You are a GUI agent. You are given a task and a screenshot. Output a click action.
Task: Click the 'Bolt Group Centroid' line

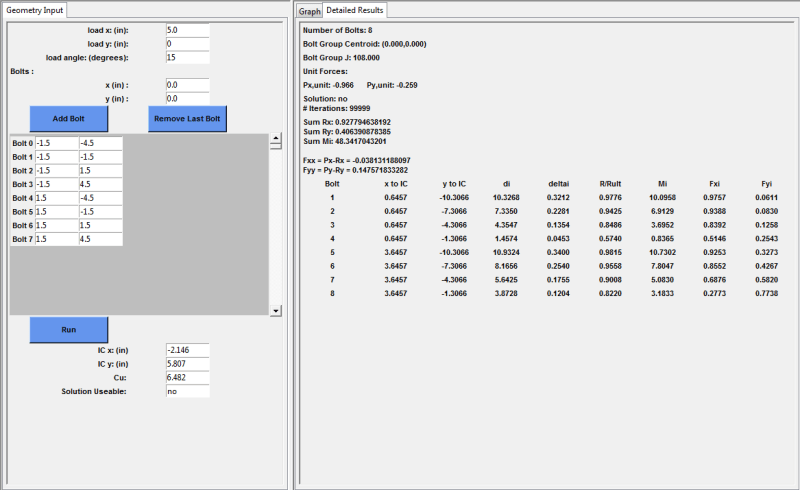[364, 44]
